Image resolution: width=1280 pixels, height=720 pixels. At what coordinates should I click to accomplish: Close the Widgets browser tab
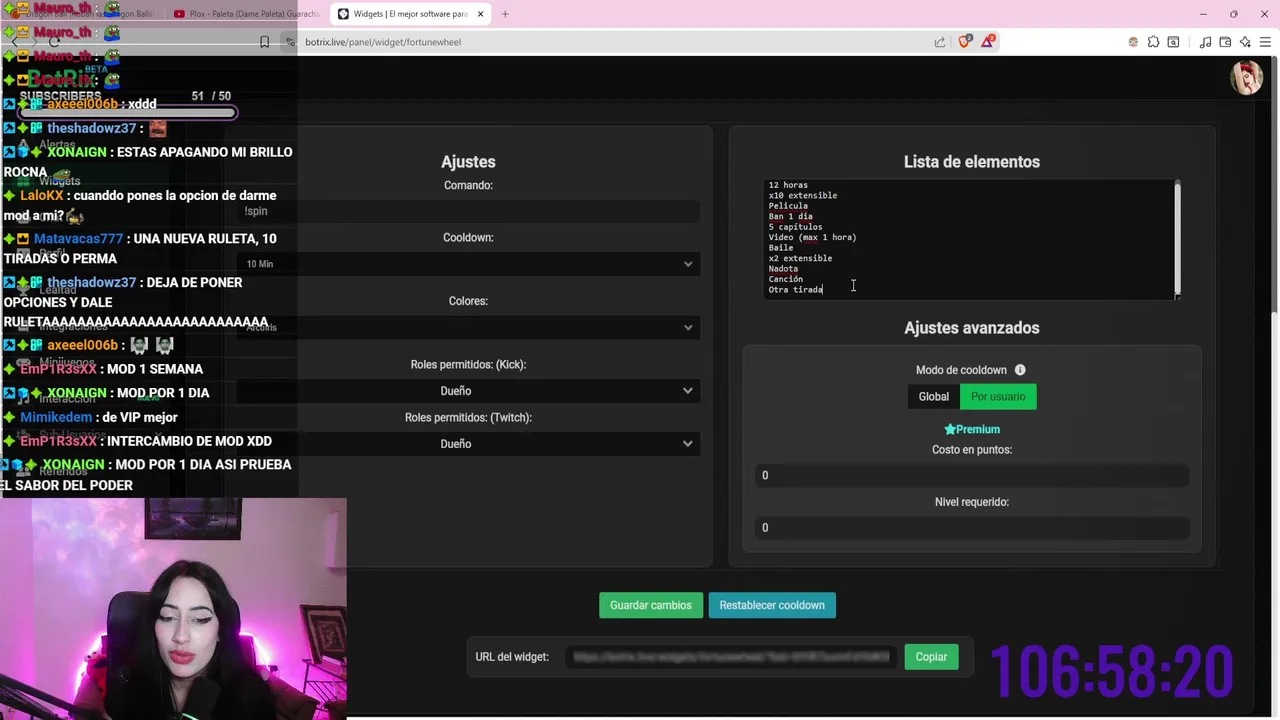click(480, 14)
